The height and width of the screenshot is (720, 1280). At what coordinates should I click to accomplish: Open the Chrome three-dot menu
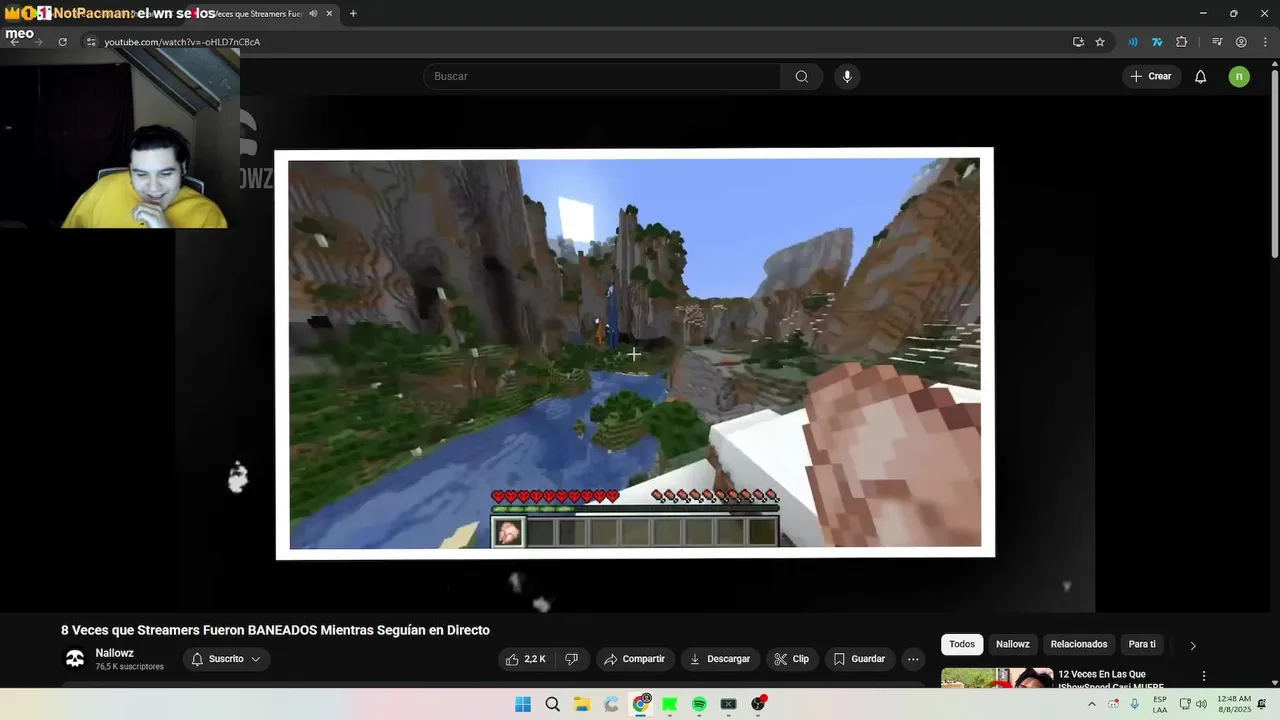(x=1263, y=42)
